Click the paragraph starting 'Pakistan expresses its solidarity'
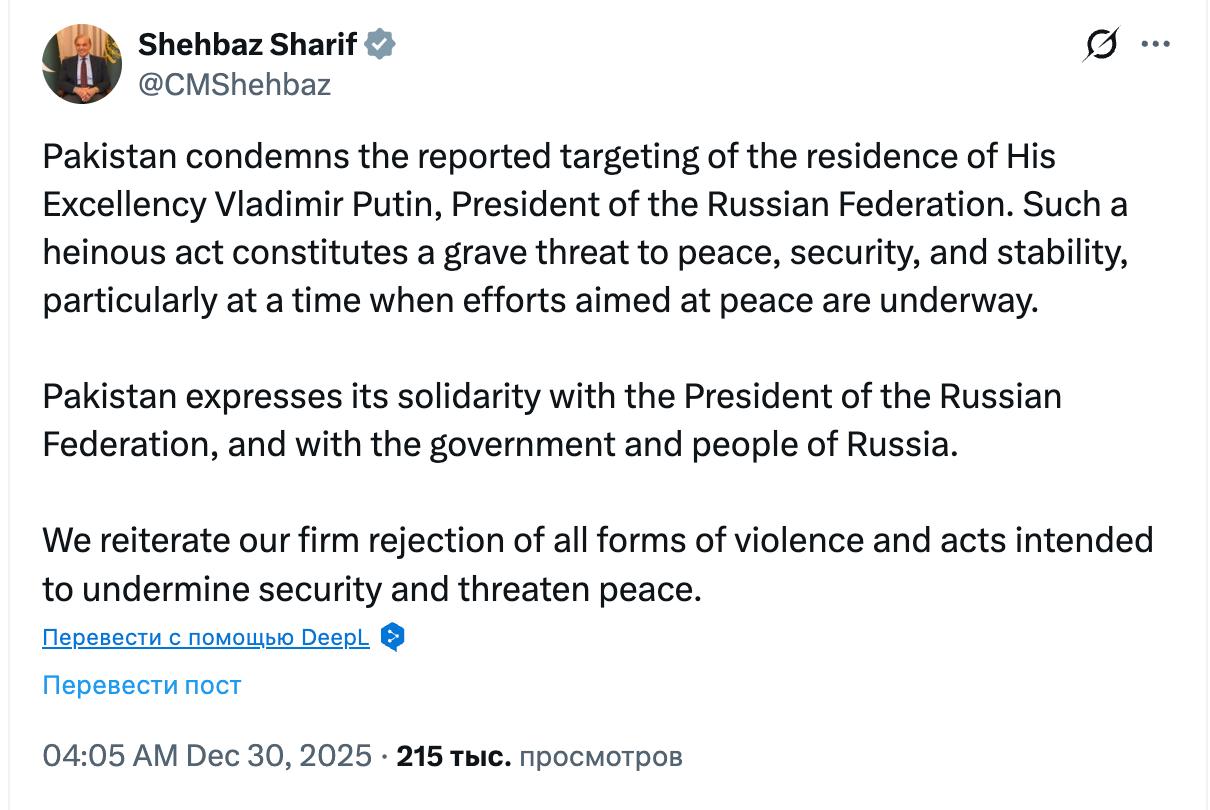Screen dimensions: 1210x810 click(x=550, y=420)
